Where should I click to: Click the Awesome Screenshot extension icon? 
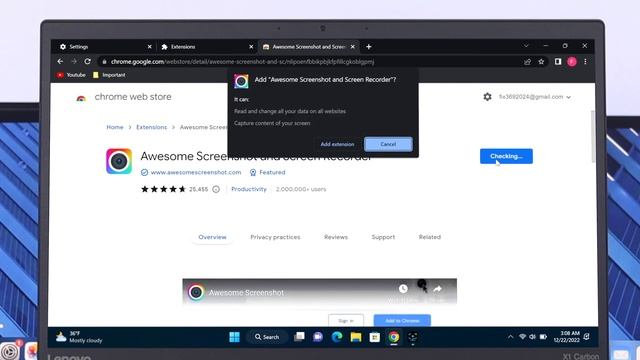(119, 161)
